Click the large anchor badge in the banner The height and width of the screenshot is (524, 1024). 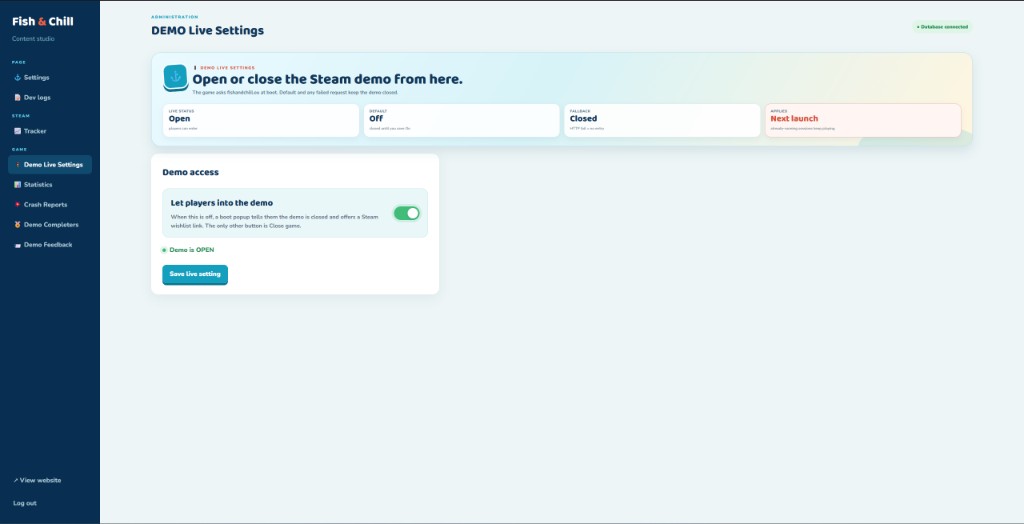click(x=176, y=78)
